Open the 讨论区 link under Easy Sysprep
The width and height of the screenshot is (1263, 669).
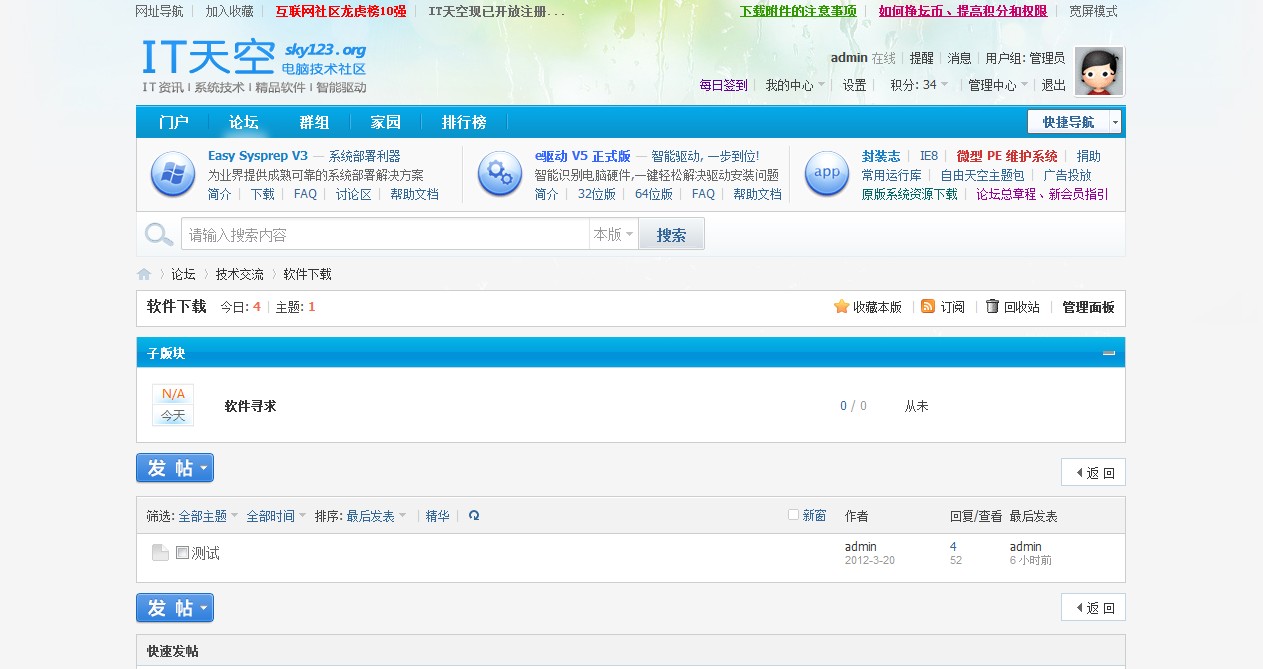point(353,194)
